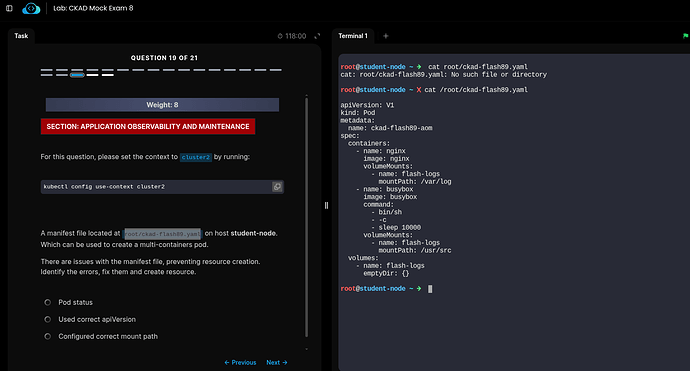Click the timer clock icon
This screenshot has width=690, height=371.
pyautogui.click(x=280, y=36)
